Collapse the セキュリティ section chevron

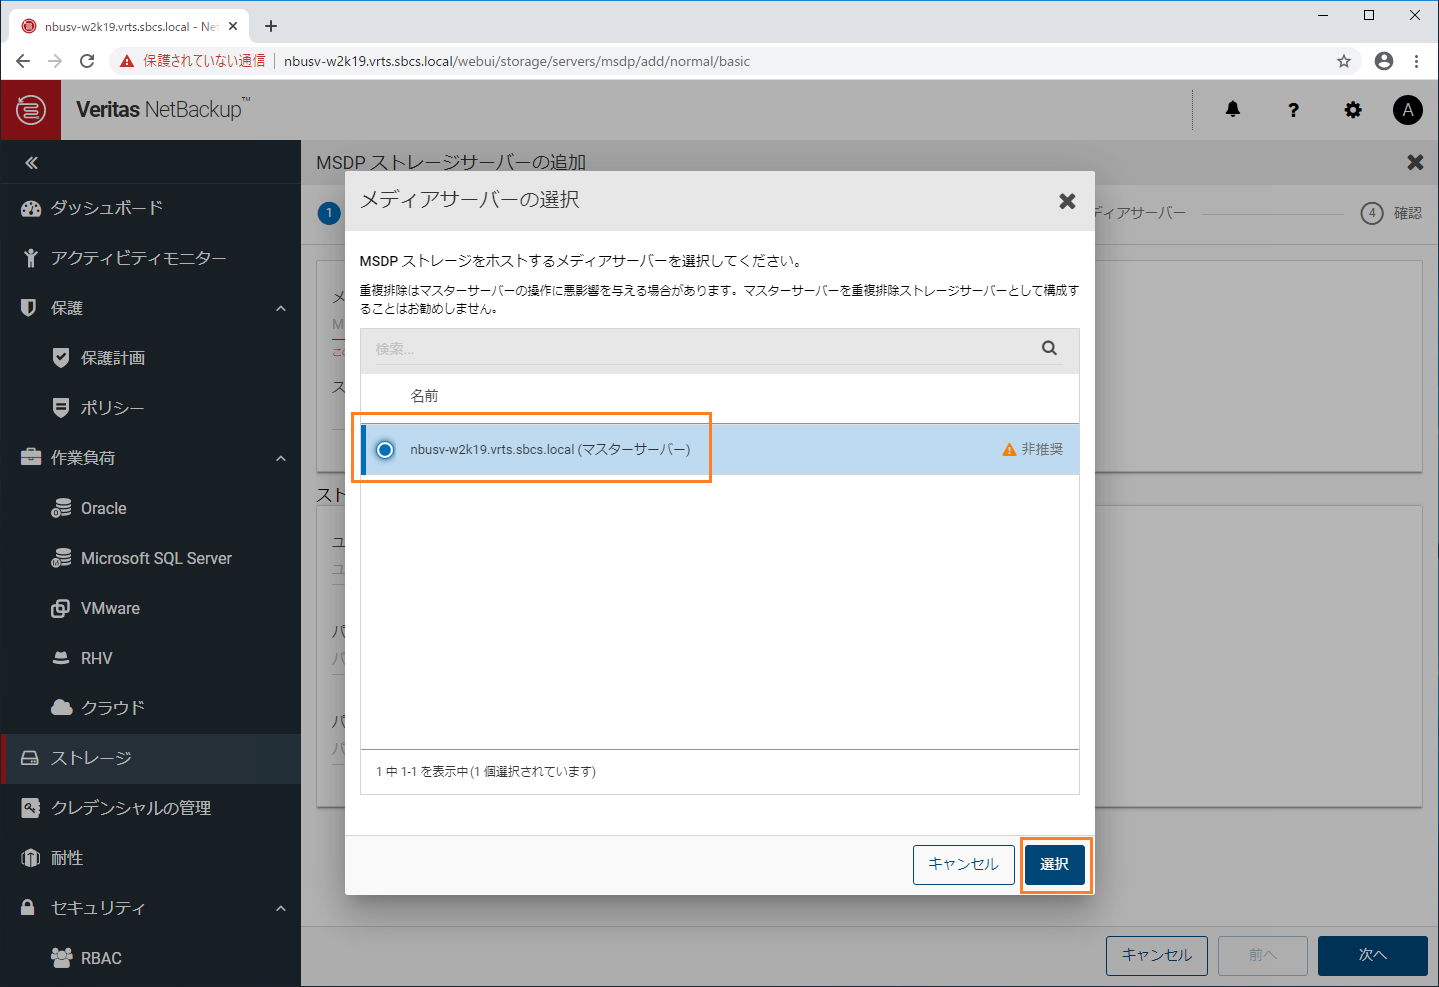(x=281, y=908)
